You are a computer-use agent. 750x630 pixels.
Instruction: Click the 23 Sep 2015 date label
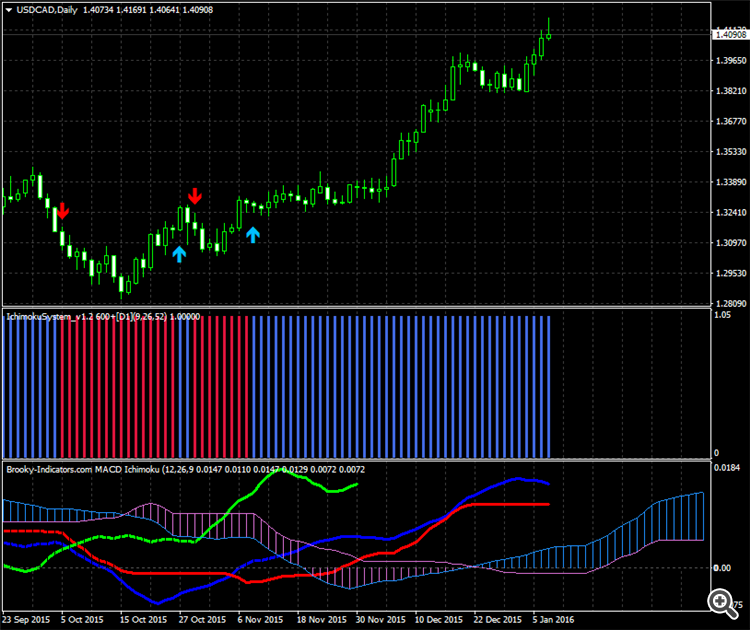[x=26, y=619]
